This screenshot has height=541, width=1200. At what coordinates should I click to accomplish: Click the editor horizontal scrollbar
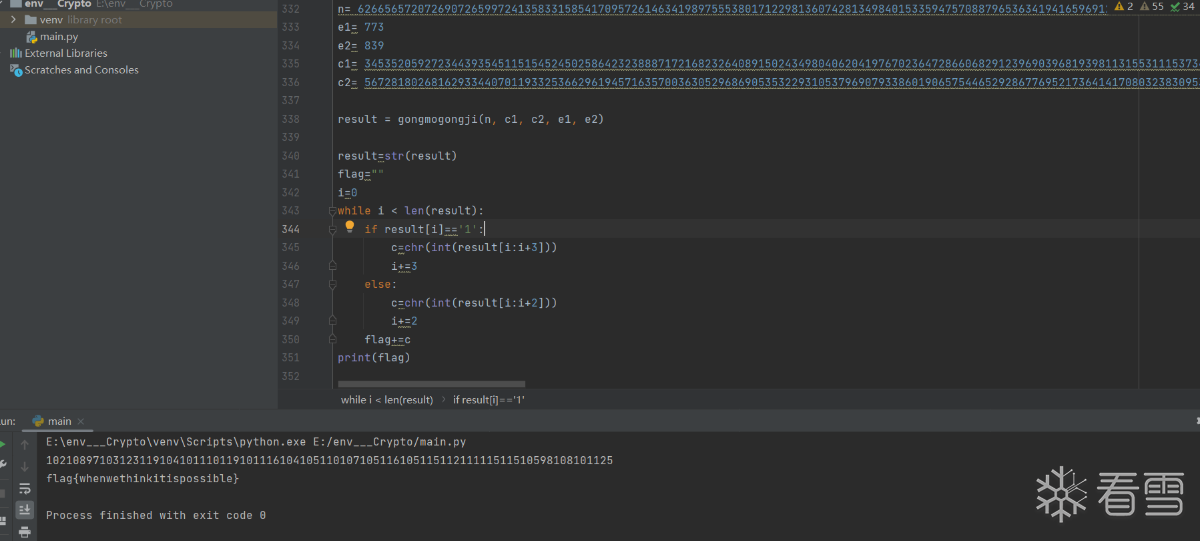tap(431, 383)
